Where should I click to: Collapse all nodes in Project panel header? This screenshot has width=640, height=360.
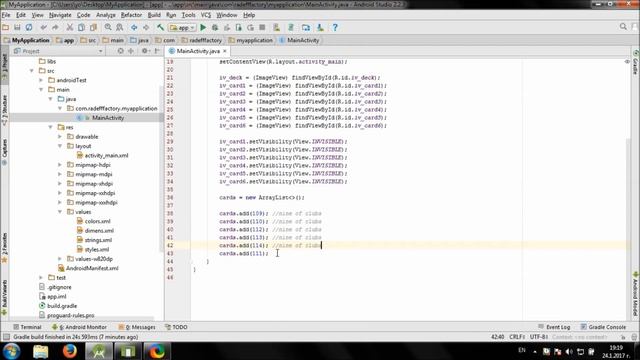tap(131, 51)
